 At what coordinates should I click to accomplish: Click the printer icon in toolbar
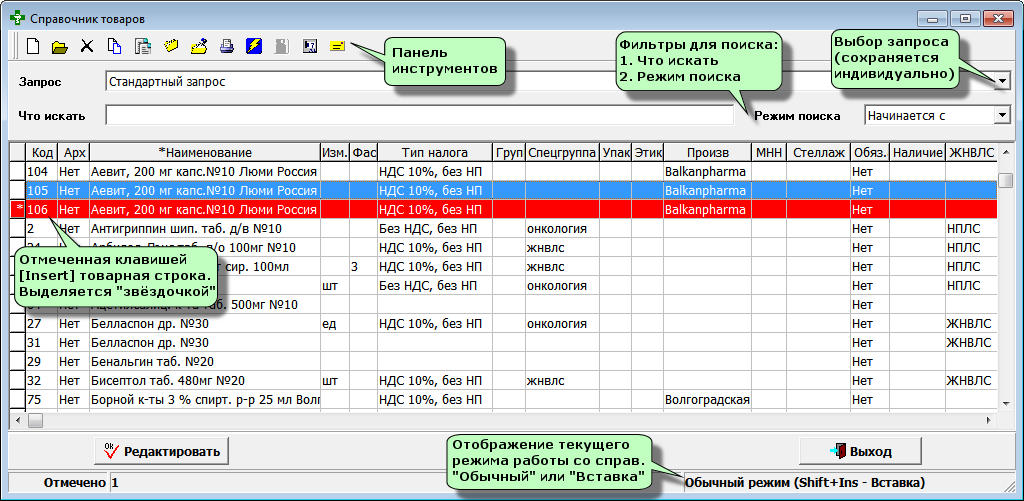tap(226, 46)
